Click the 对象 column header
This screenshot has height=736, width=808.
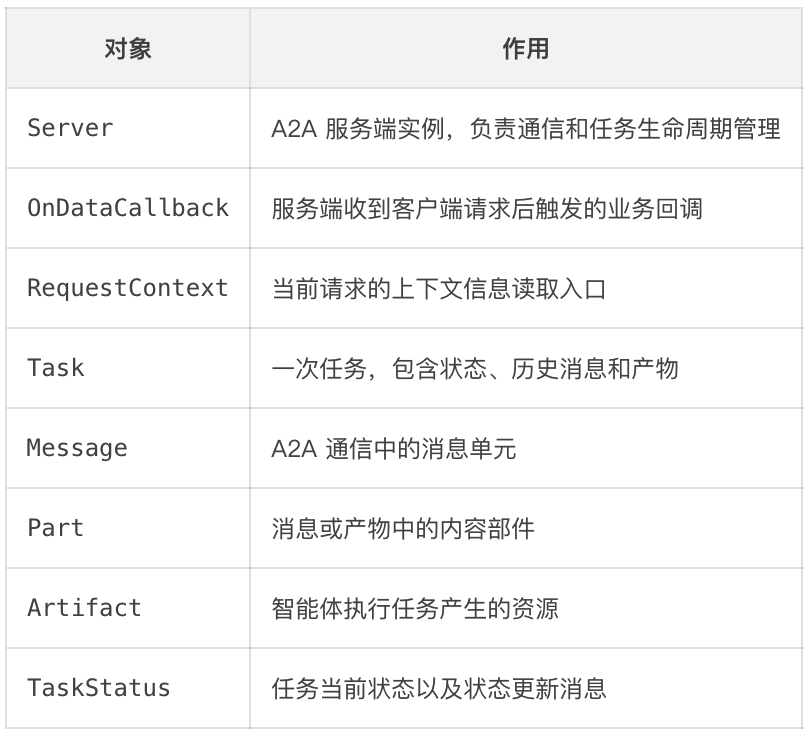click(x=128, y=49)
